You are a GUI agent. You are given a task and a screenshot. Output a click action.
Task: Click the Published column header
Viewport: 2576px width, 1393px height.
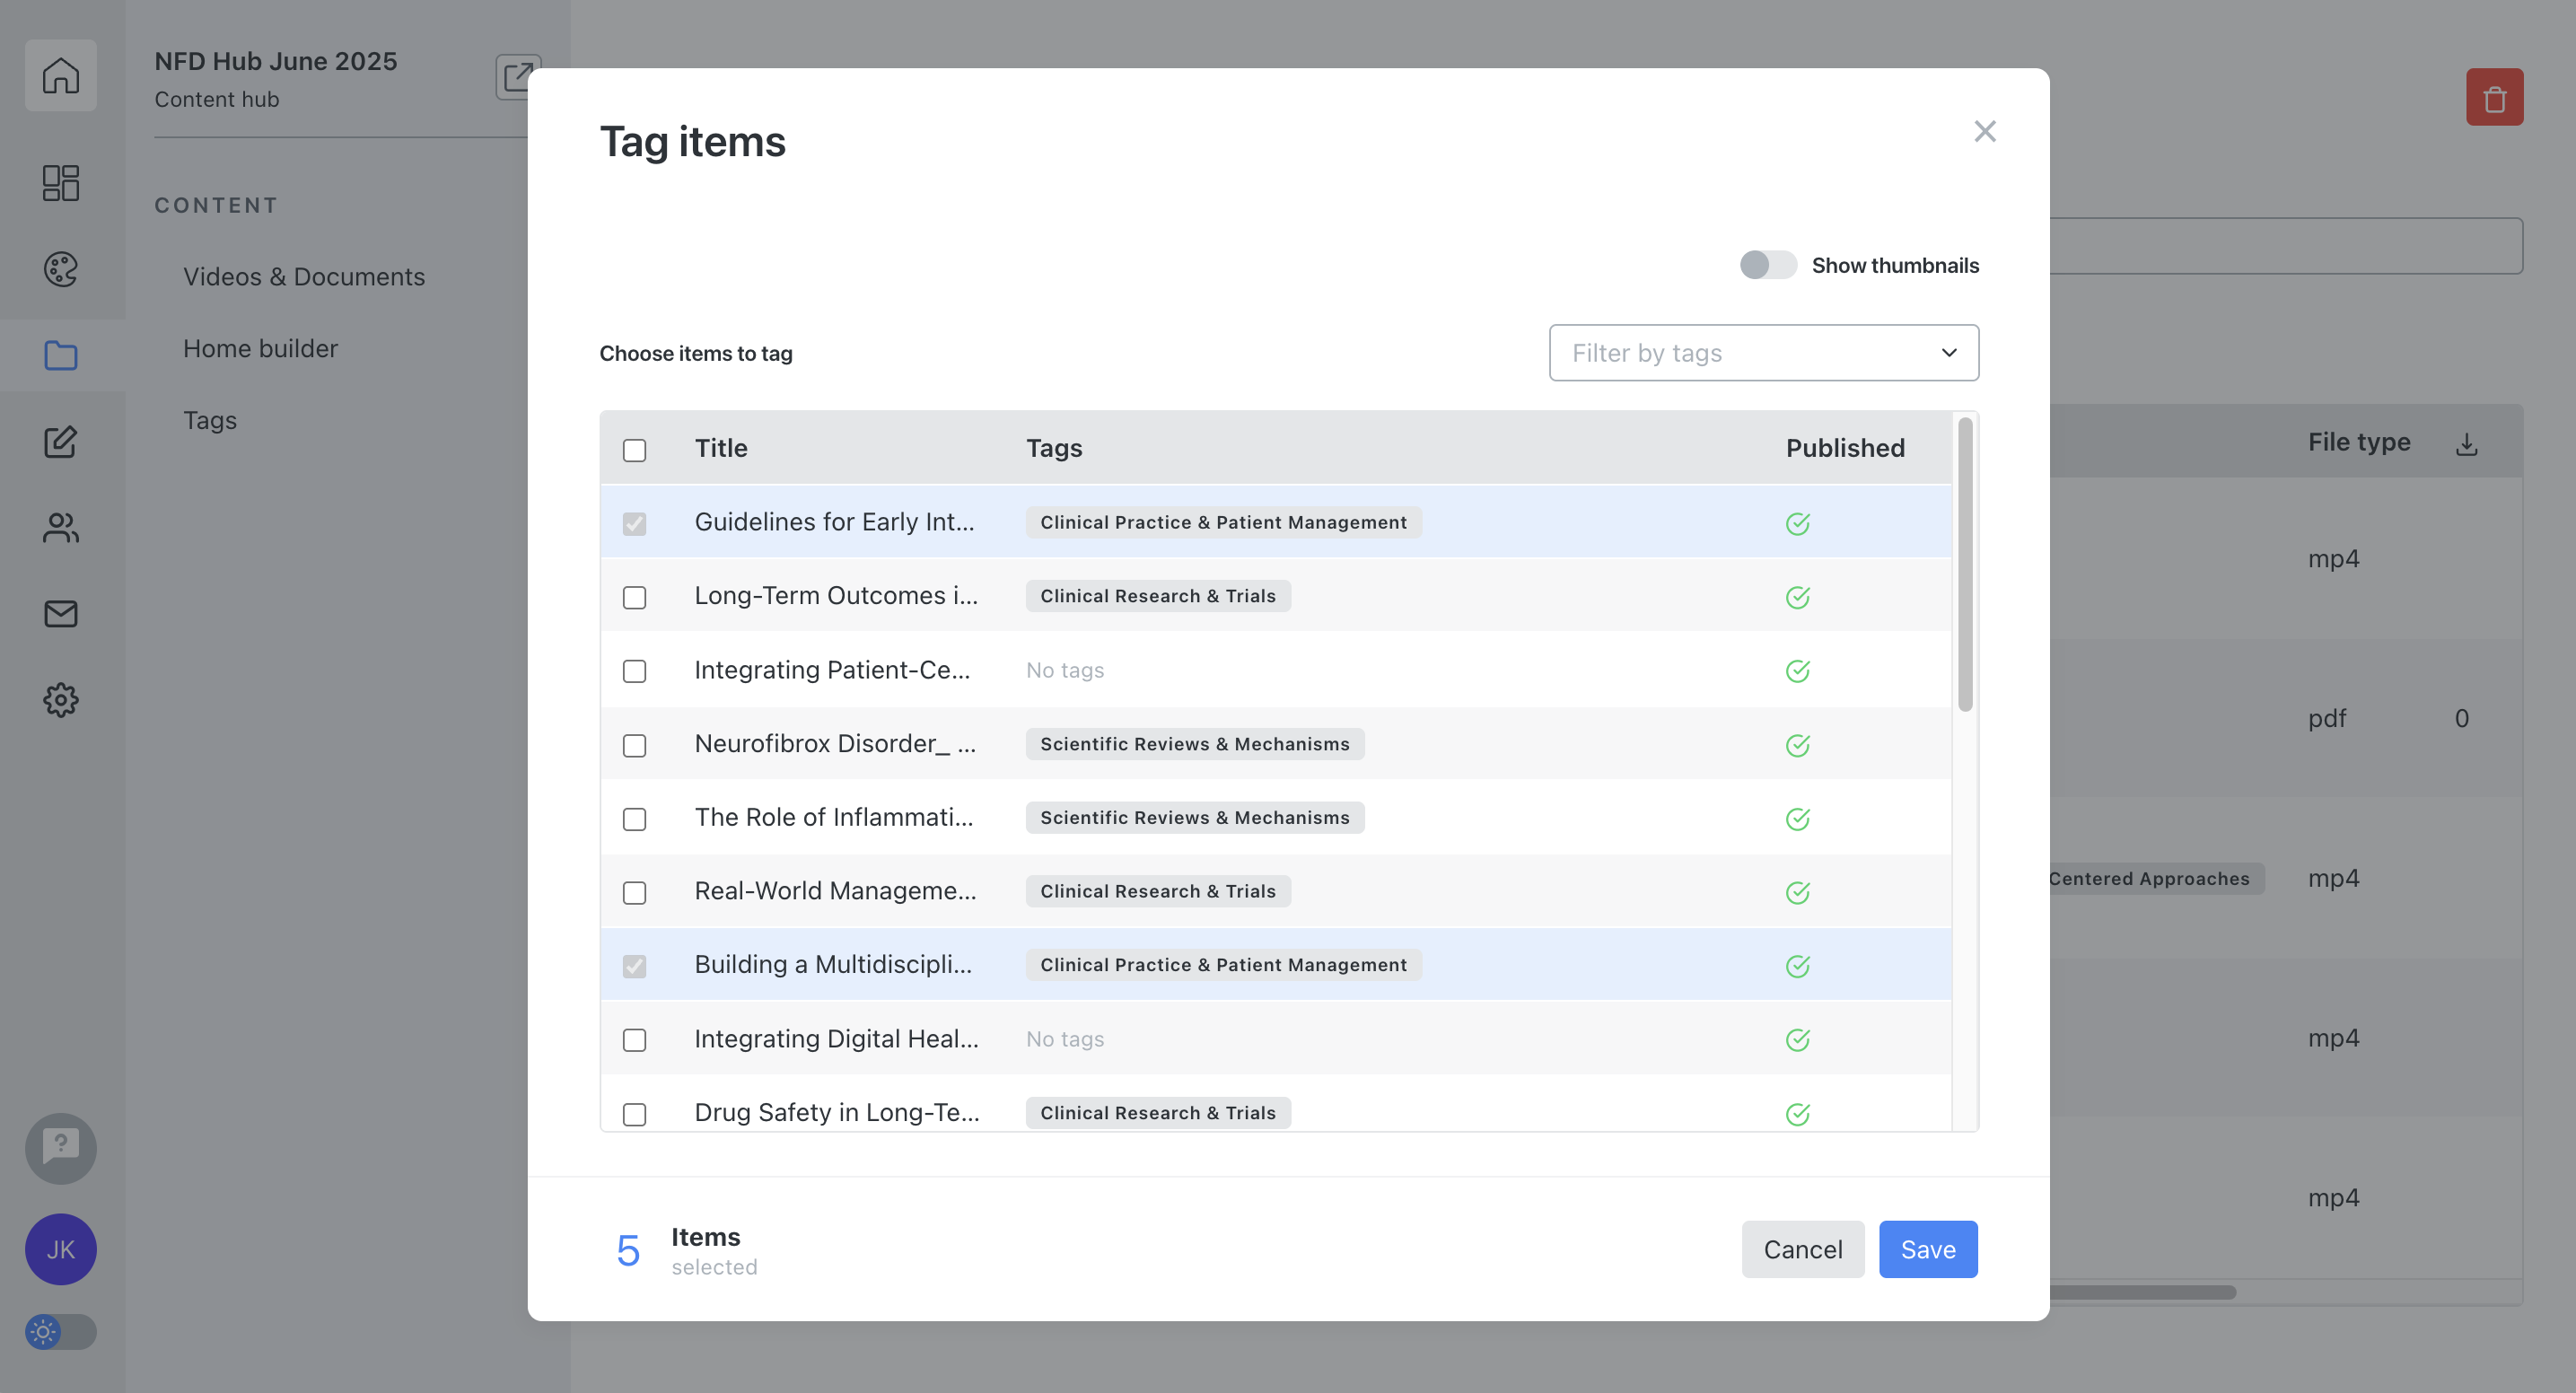(x=1845, y=448)
